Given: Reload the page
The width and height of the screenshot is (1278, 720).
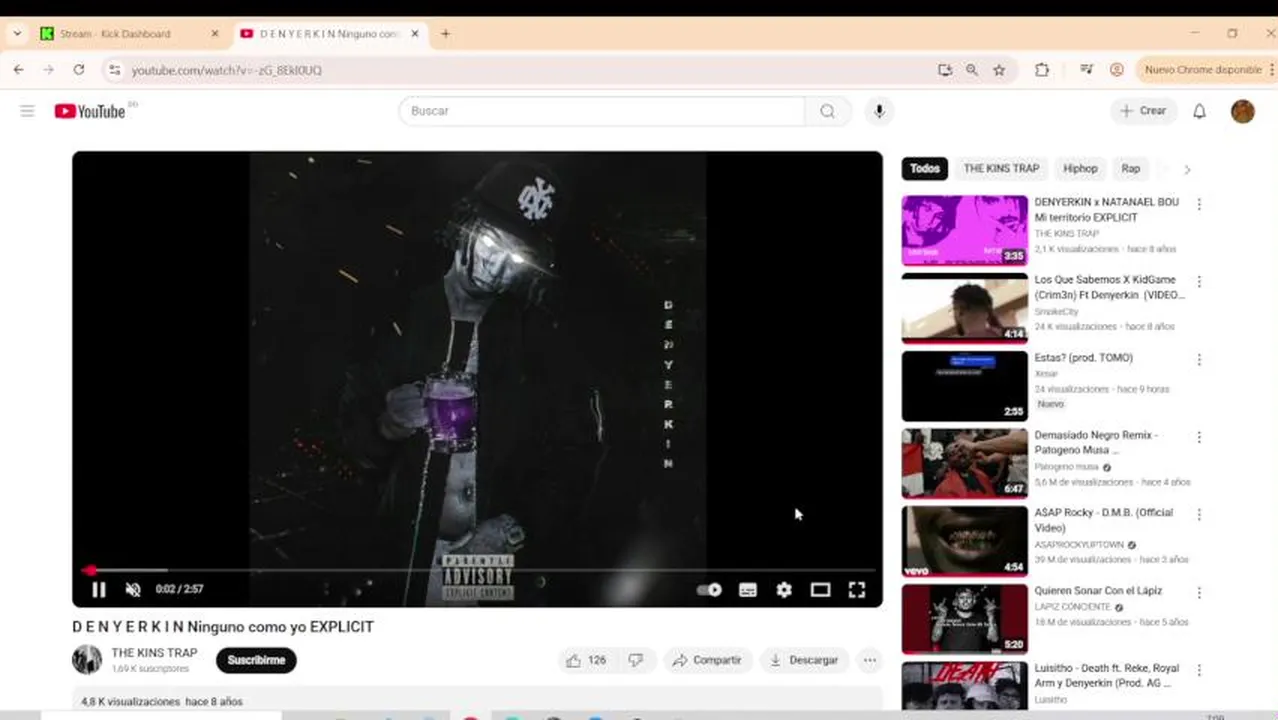Looking at the screenshot, I should [x=78, y=70].
